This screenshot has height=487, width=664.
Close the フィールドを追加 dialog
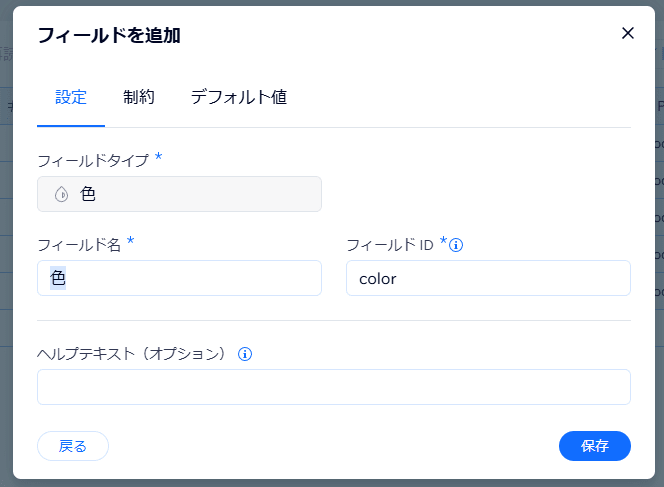[x=628, y=33]
